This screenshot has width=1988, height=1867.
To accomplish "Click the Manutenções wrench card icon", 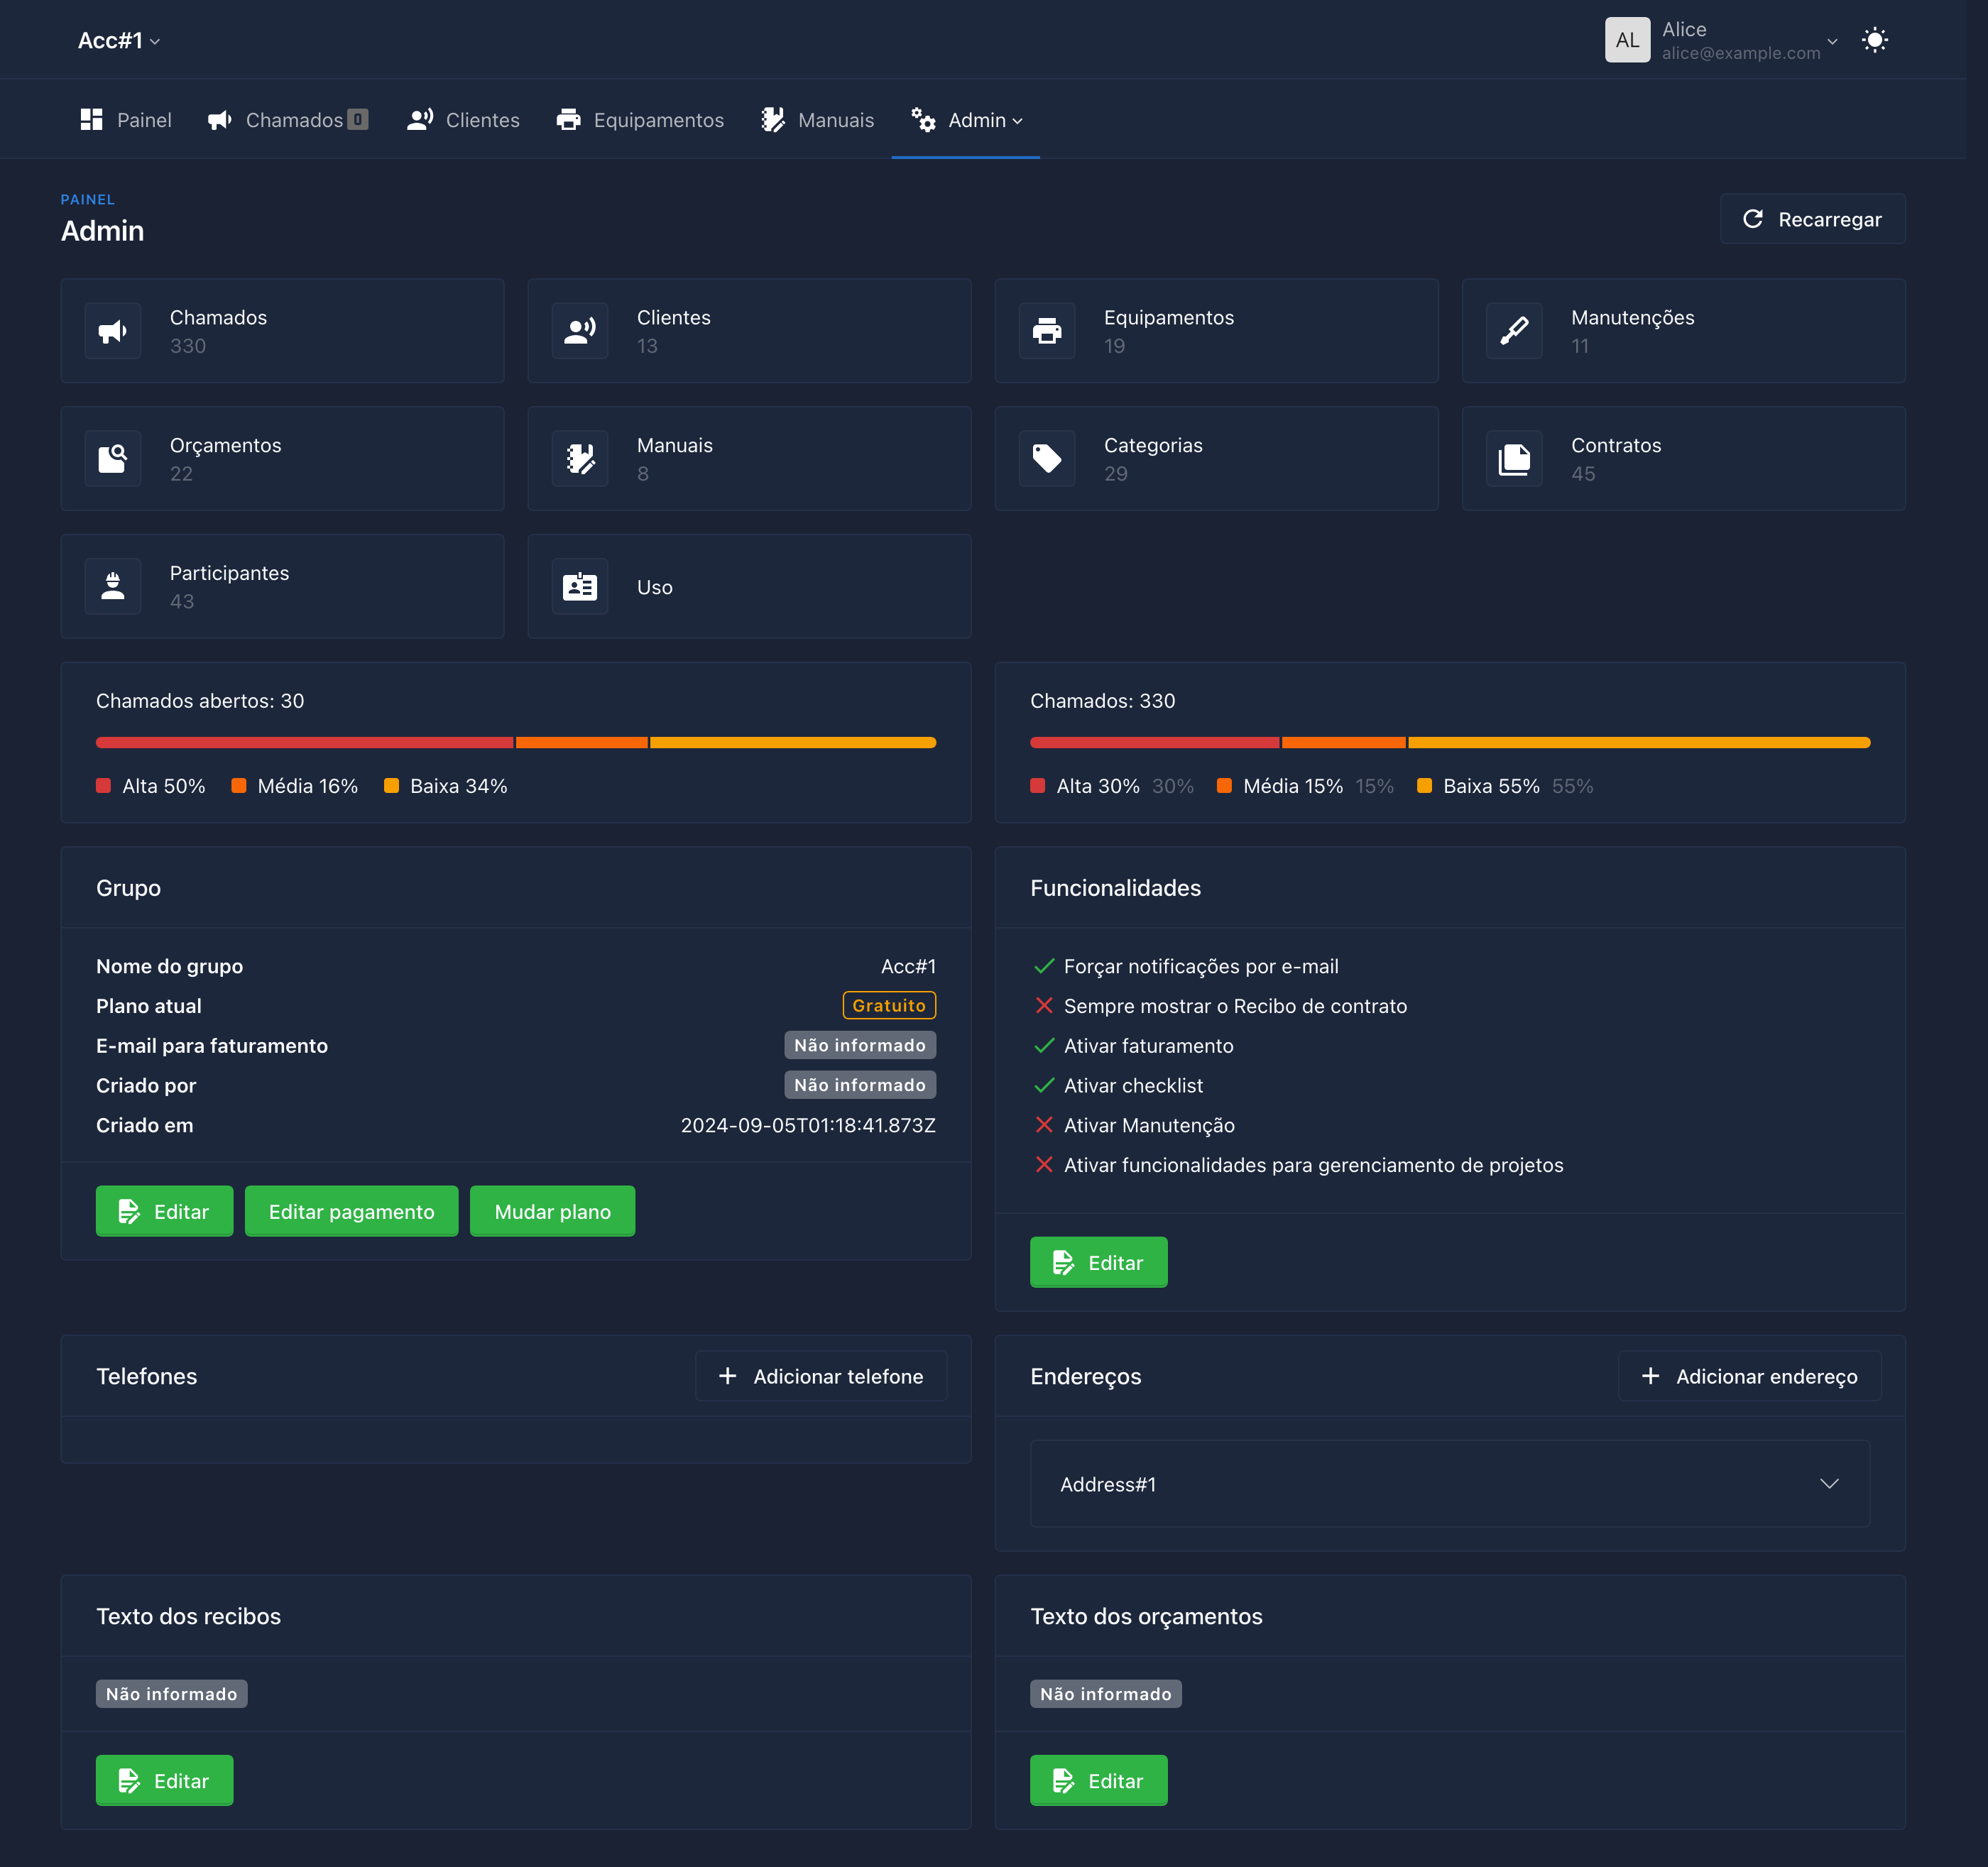I will (1514, 331).
